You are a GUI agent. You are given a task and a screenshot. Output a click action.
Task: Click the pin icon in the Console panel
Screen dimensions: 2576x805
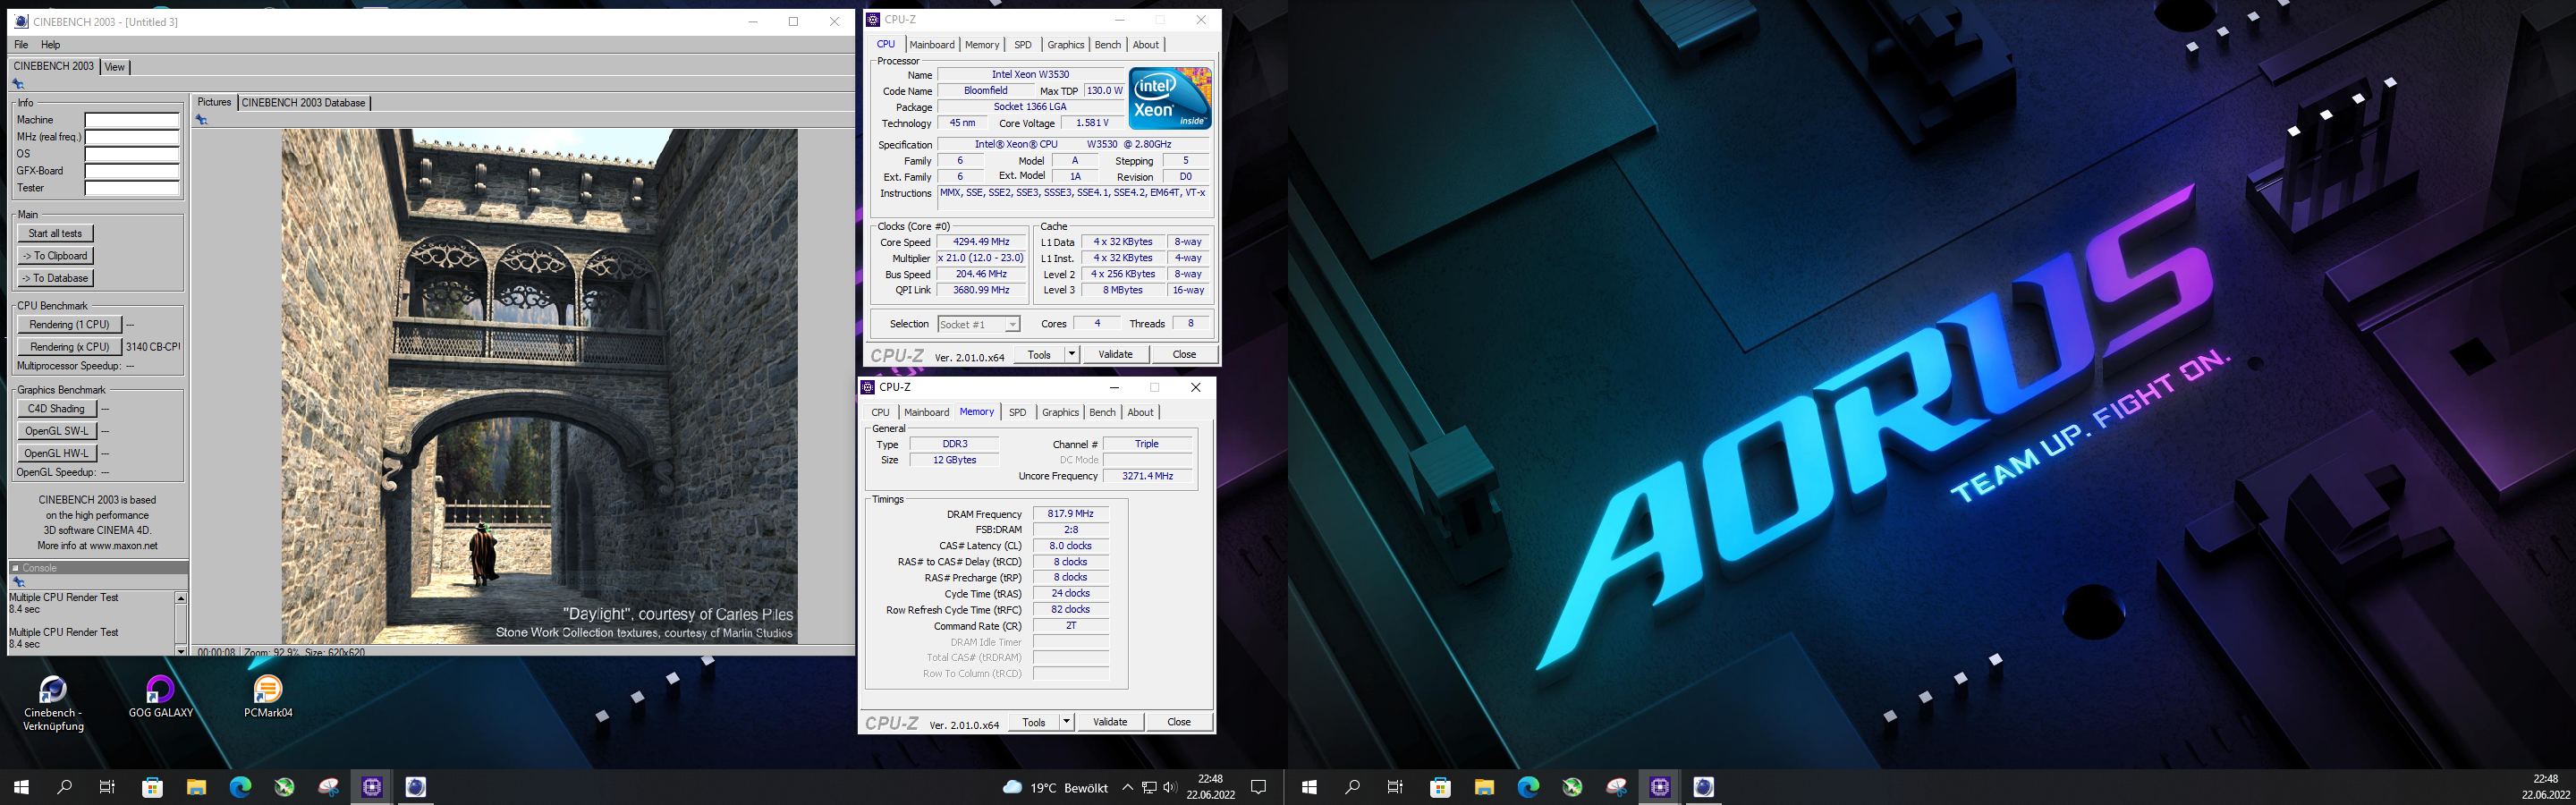pos(18,582)
